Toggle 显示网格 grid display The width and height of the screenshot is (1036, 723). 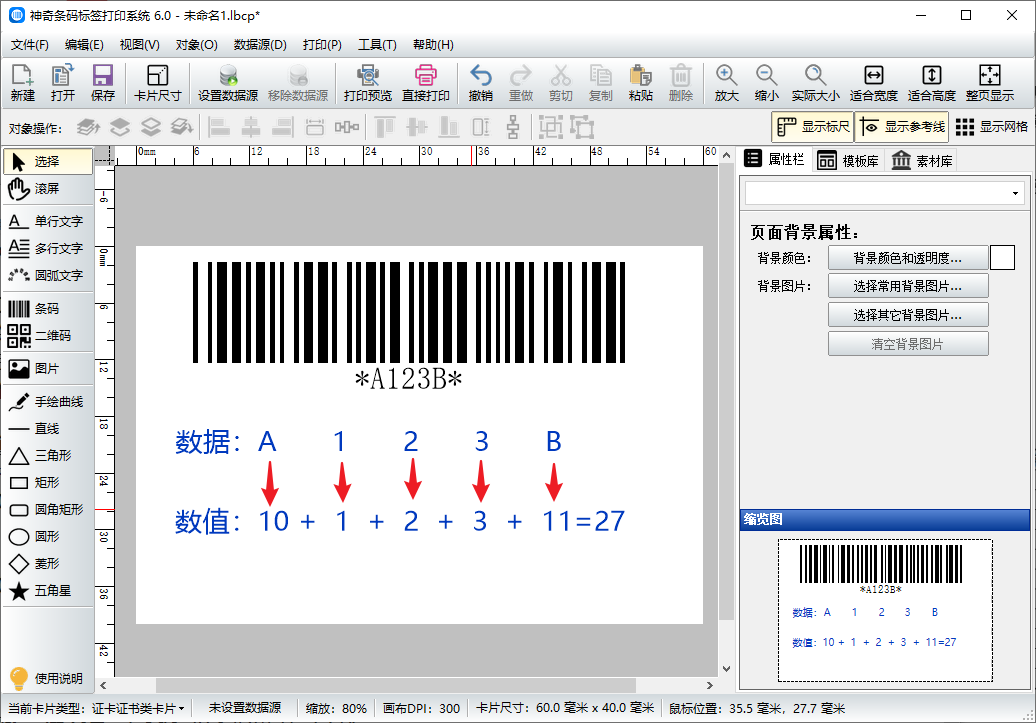(991, 127)
